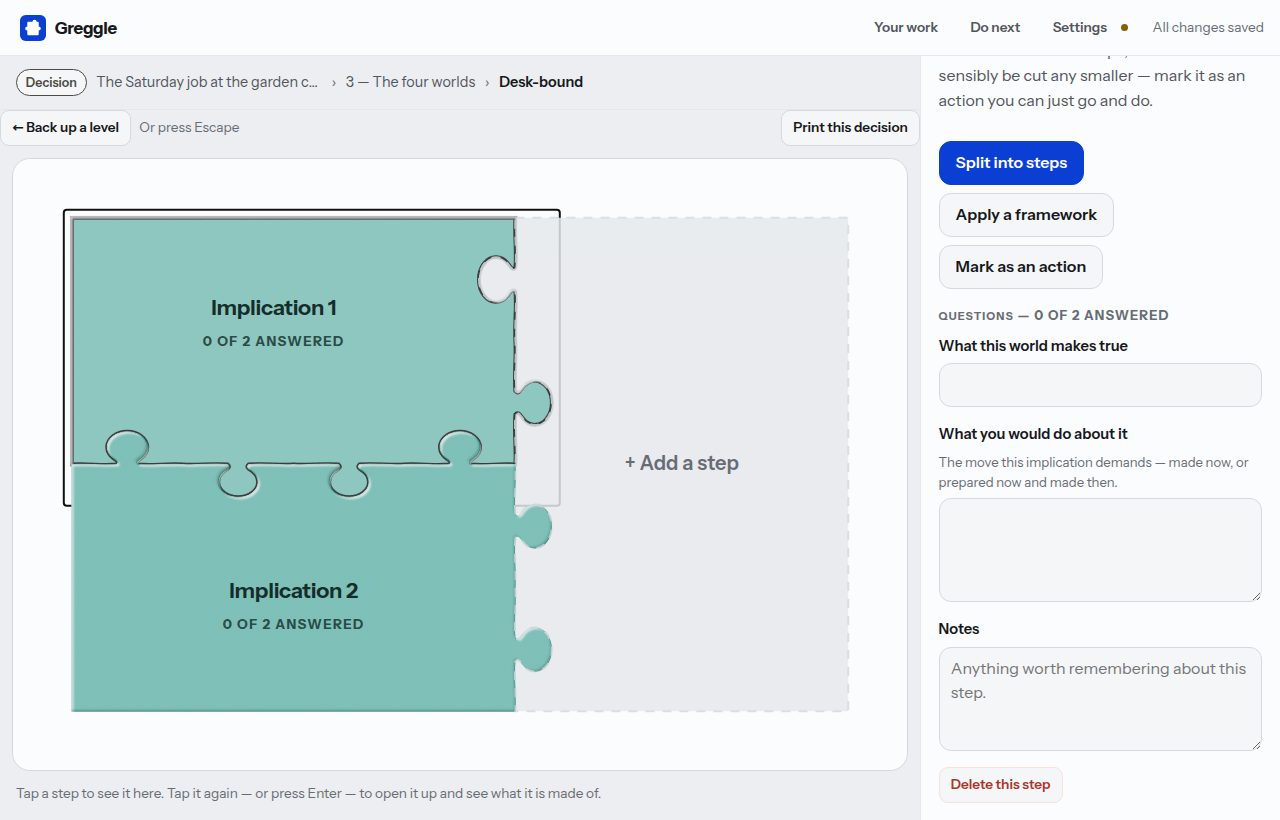Add a step via the empty slot
1280x820 pixels.
(x=682, y=463)
